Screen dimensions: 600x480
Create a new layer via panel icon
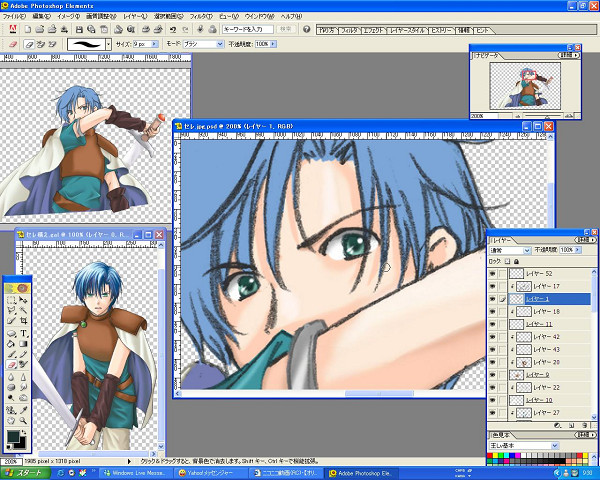(571, 425)
